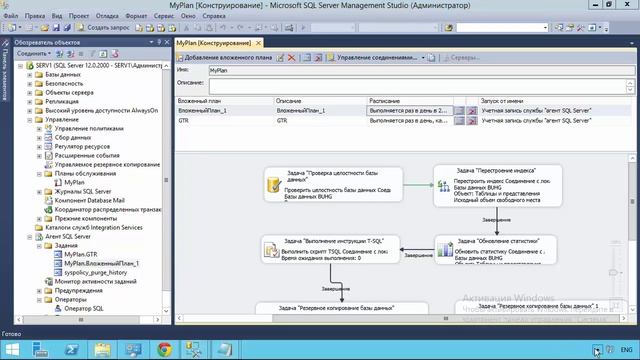Image resolution: width=640 pixels, height=360 pixels.
Task: Open the Файл menu
Action: 11,16
